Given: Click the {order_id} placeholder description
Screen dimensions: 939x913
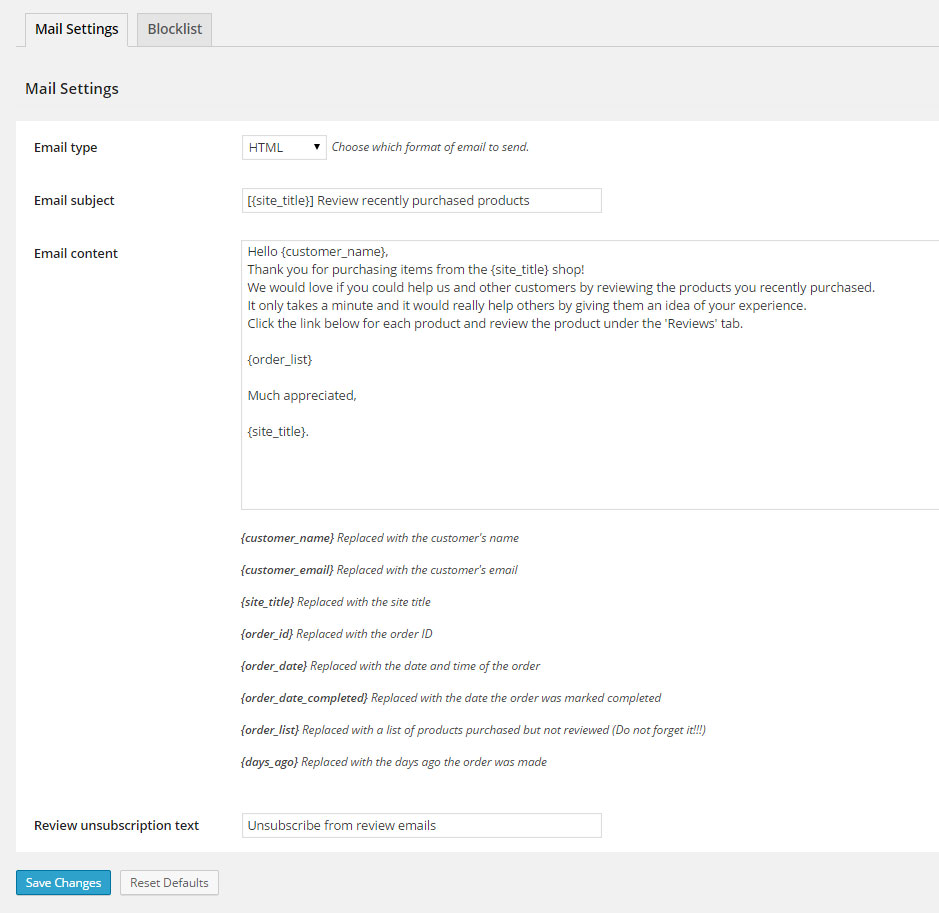Looking at the screenshot, I should (x=336, y=634).
